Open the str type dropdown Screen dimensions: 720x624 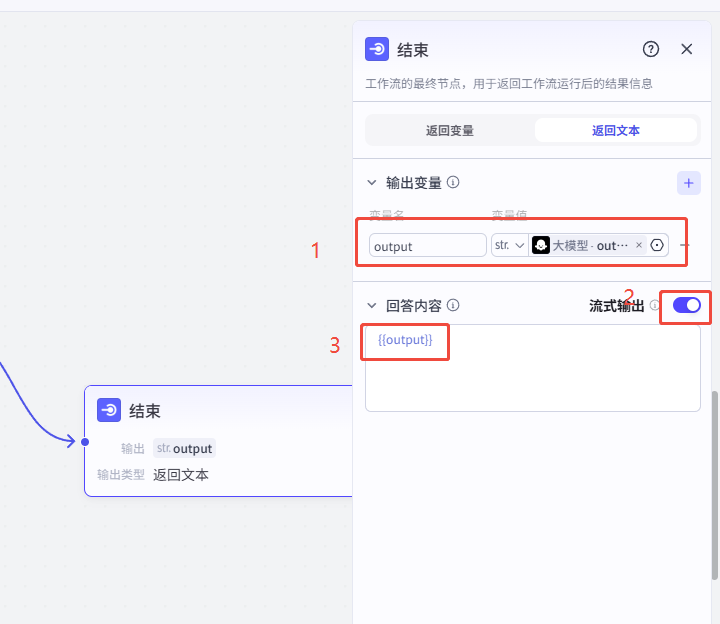[509, 246]
